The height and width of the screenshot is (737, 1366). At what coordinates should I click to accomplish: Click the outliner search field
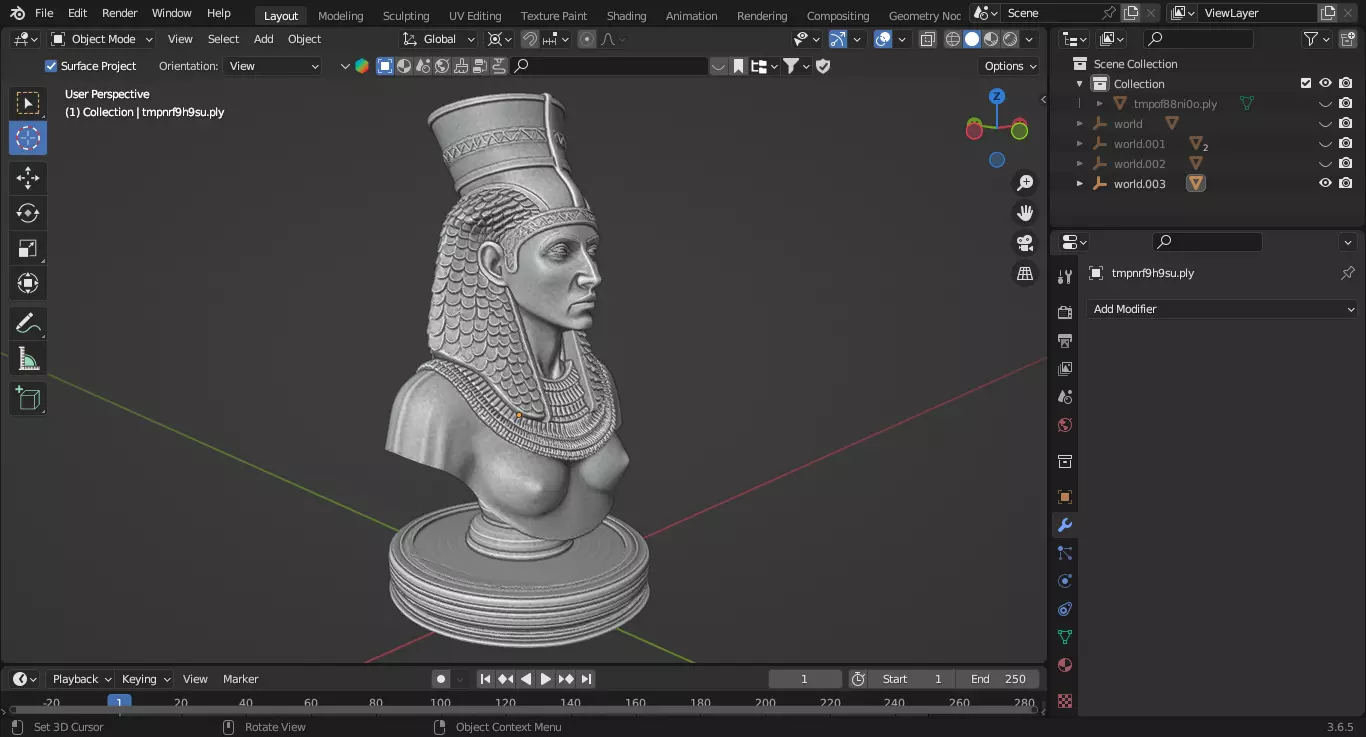(x=1198, y=39)
